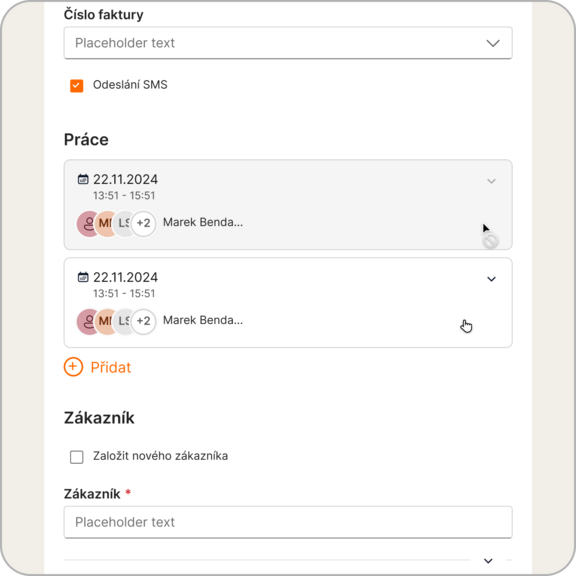Click Marek Benda... name in second card
Image resolution: width=576 pixels, height=576 pixels.
203,320
